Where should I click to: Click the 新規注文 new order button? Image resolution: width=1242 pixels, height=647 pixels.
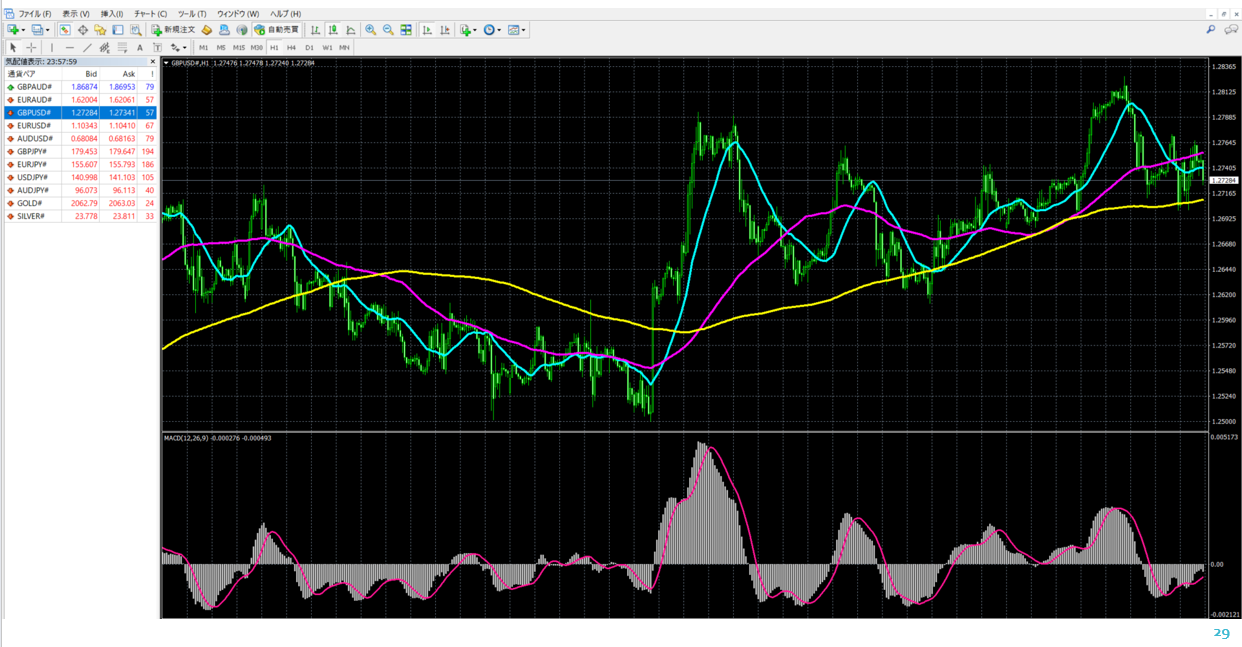[x=174, y=30]
